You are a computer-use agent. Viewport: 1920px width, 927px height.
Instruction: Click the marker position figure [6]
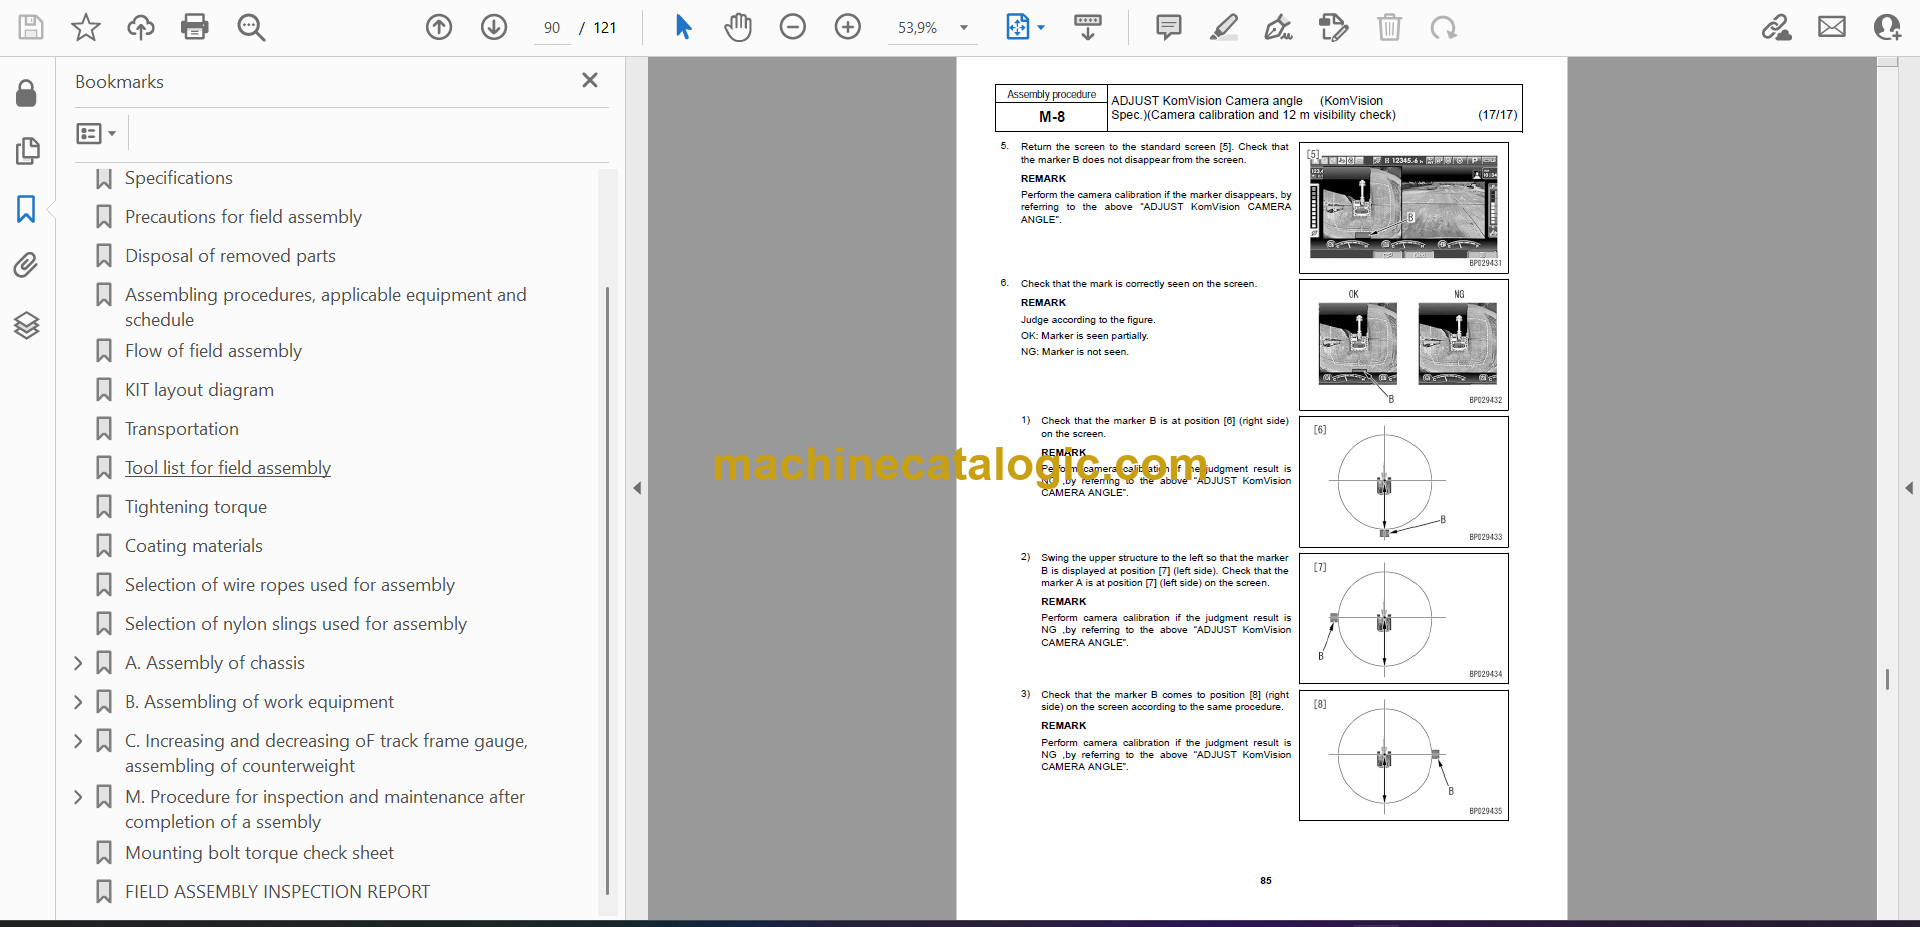coord(1403,482)
